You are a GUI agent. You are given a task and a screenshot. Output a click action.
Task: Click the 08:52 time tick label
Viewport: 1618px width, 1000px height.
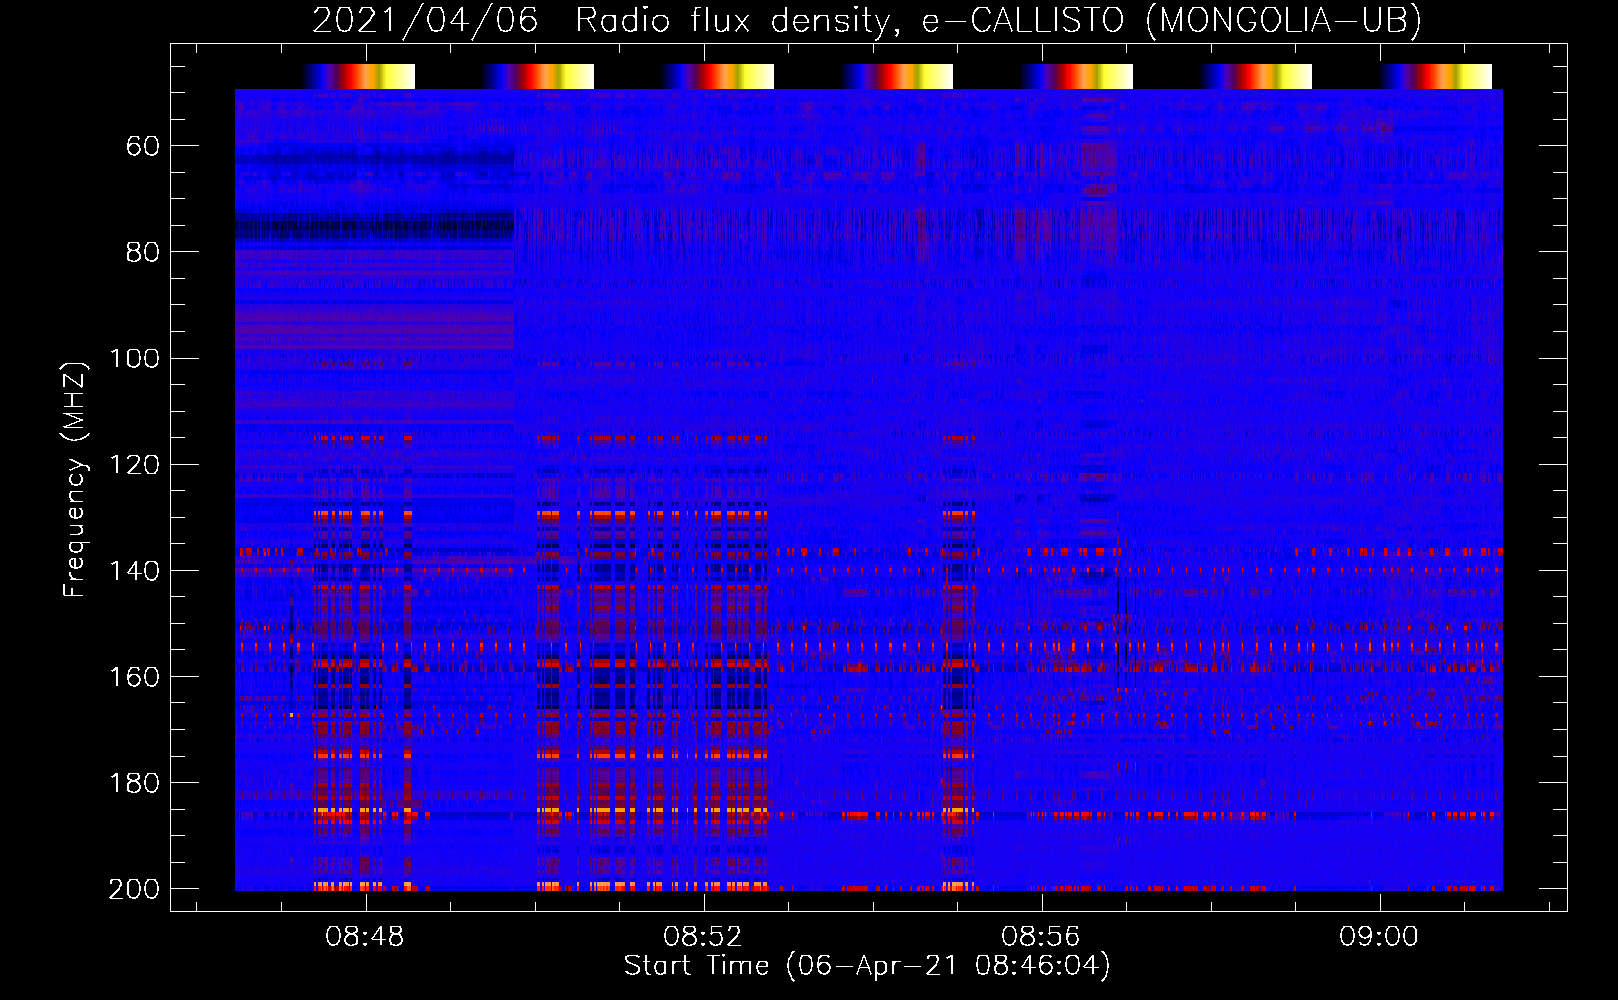click(703, 937)
